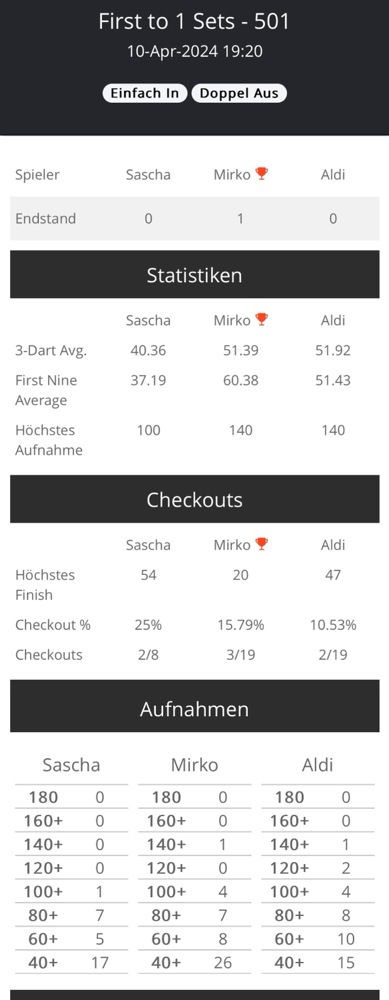Screen dimensions: 389x1000
Task: Click Mirko's Endstand score of 1
Action: (x=240, y=219)
